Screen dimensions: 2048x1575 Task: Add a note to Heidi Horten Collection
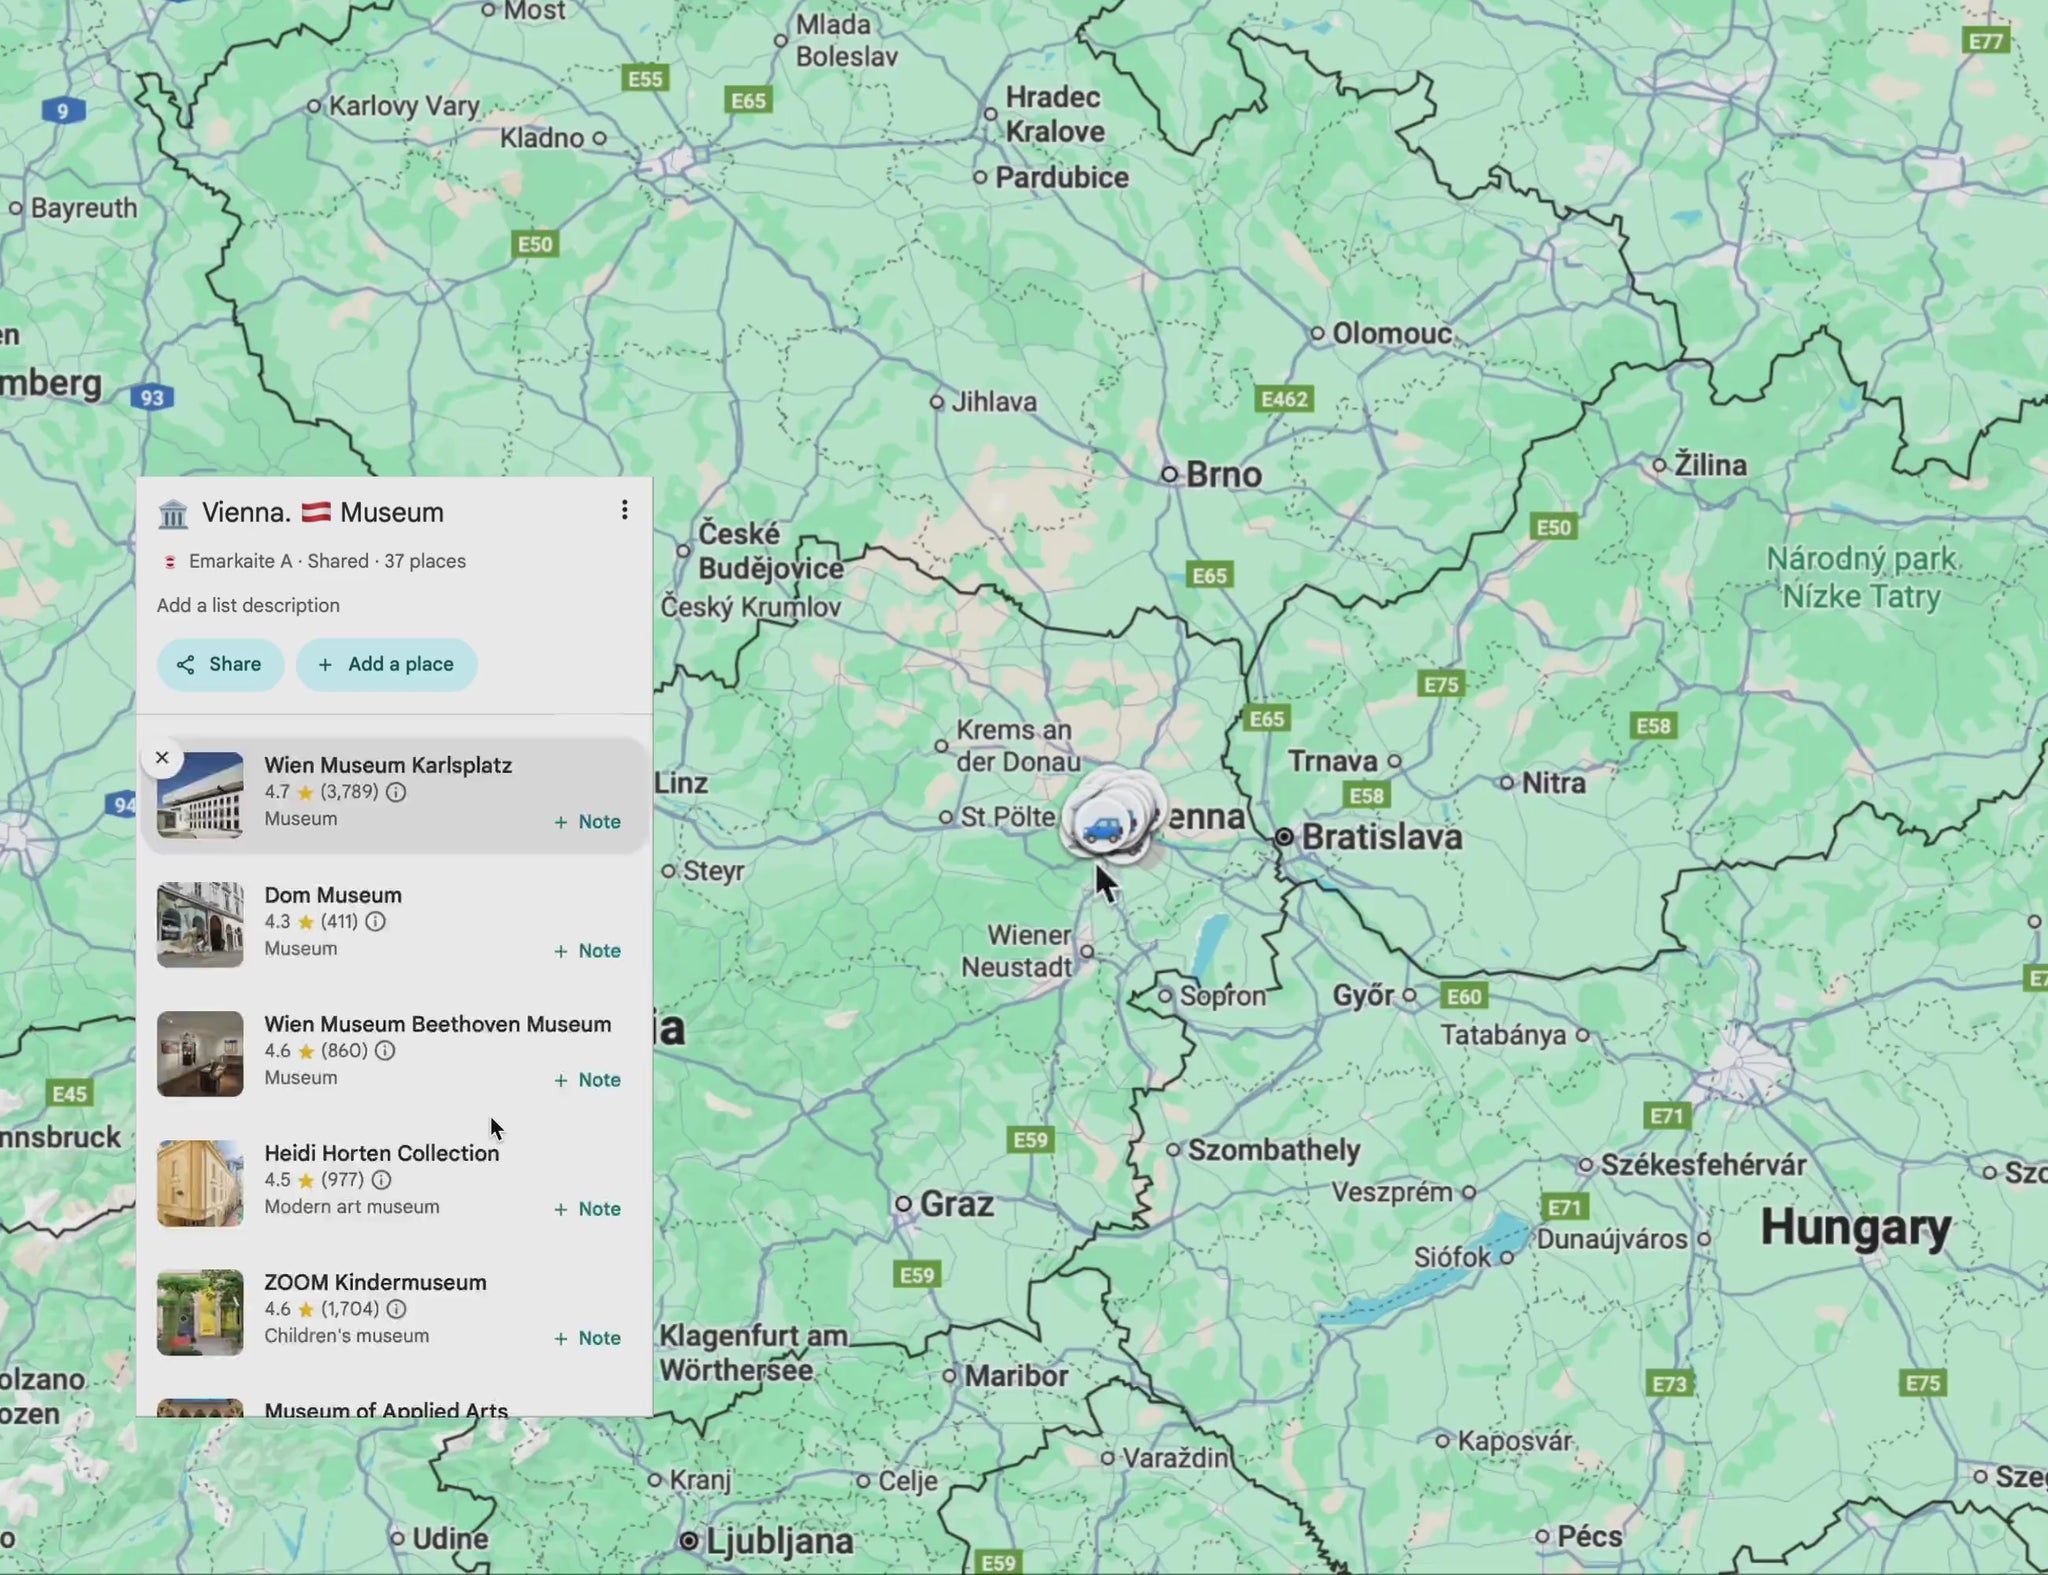pos(588,1209)
